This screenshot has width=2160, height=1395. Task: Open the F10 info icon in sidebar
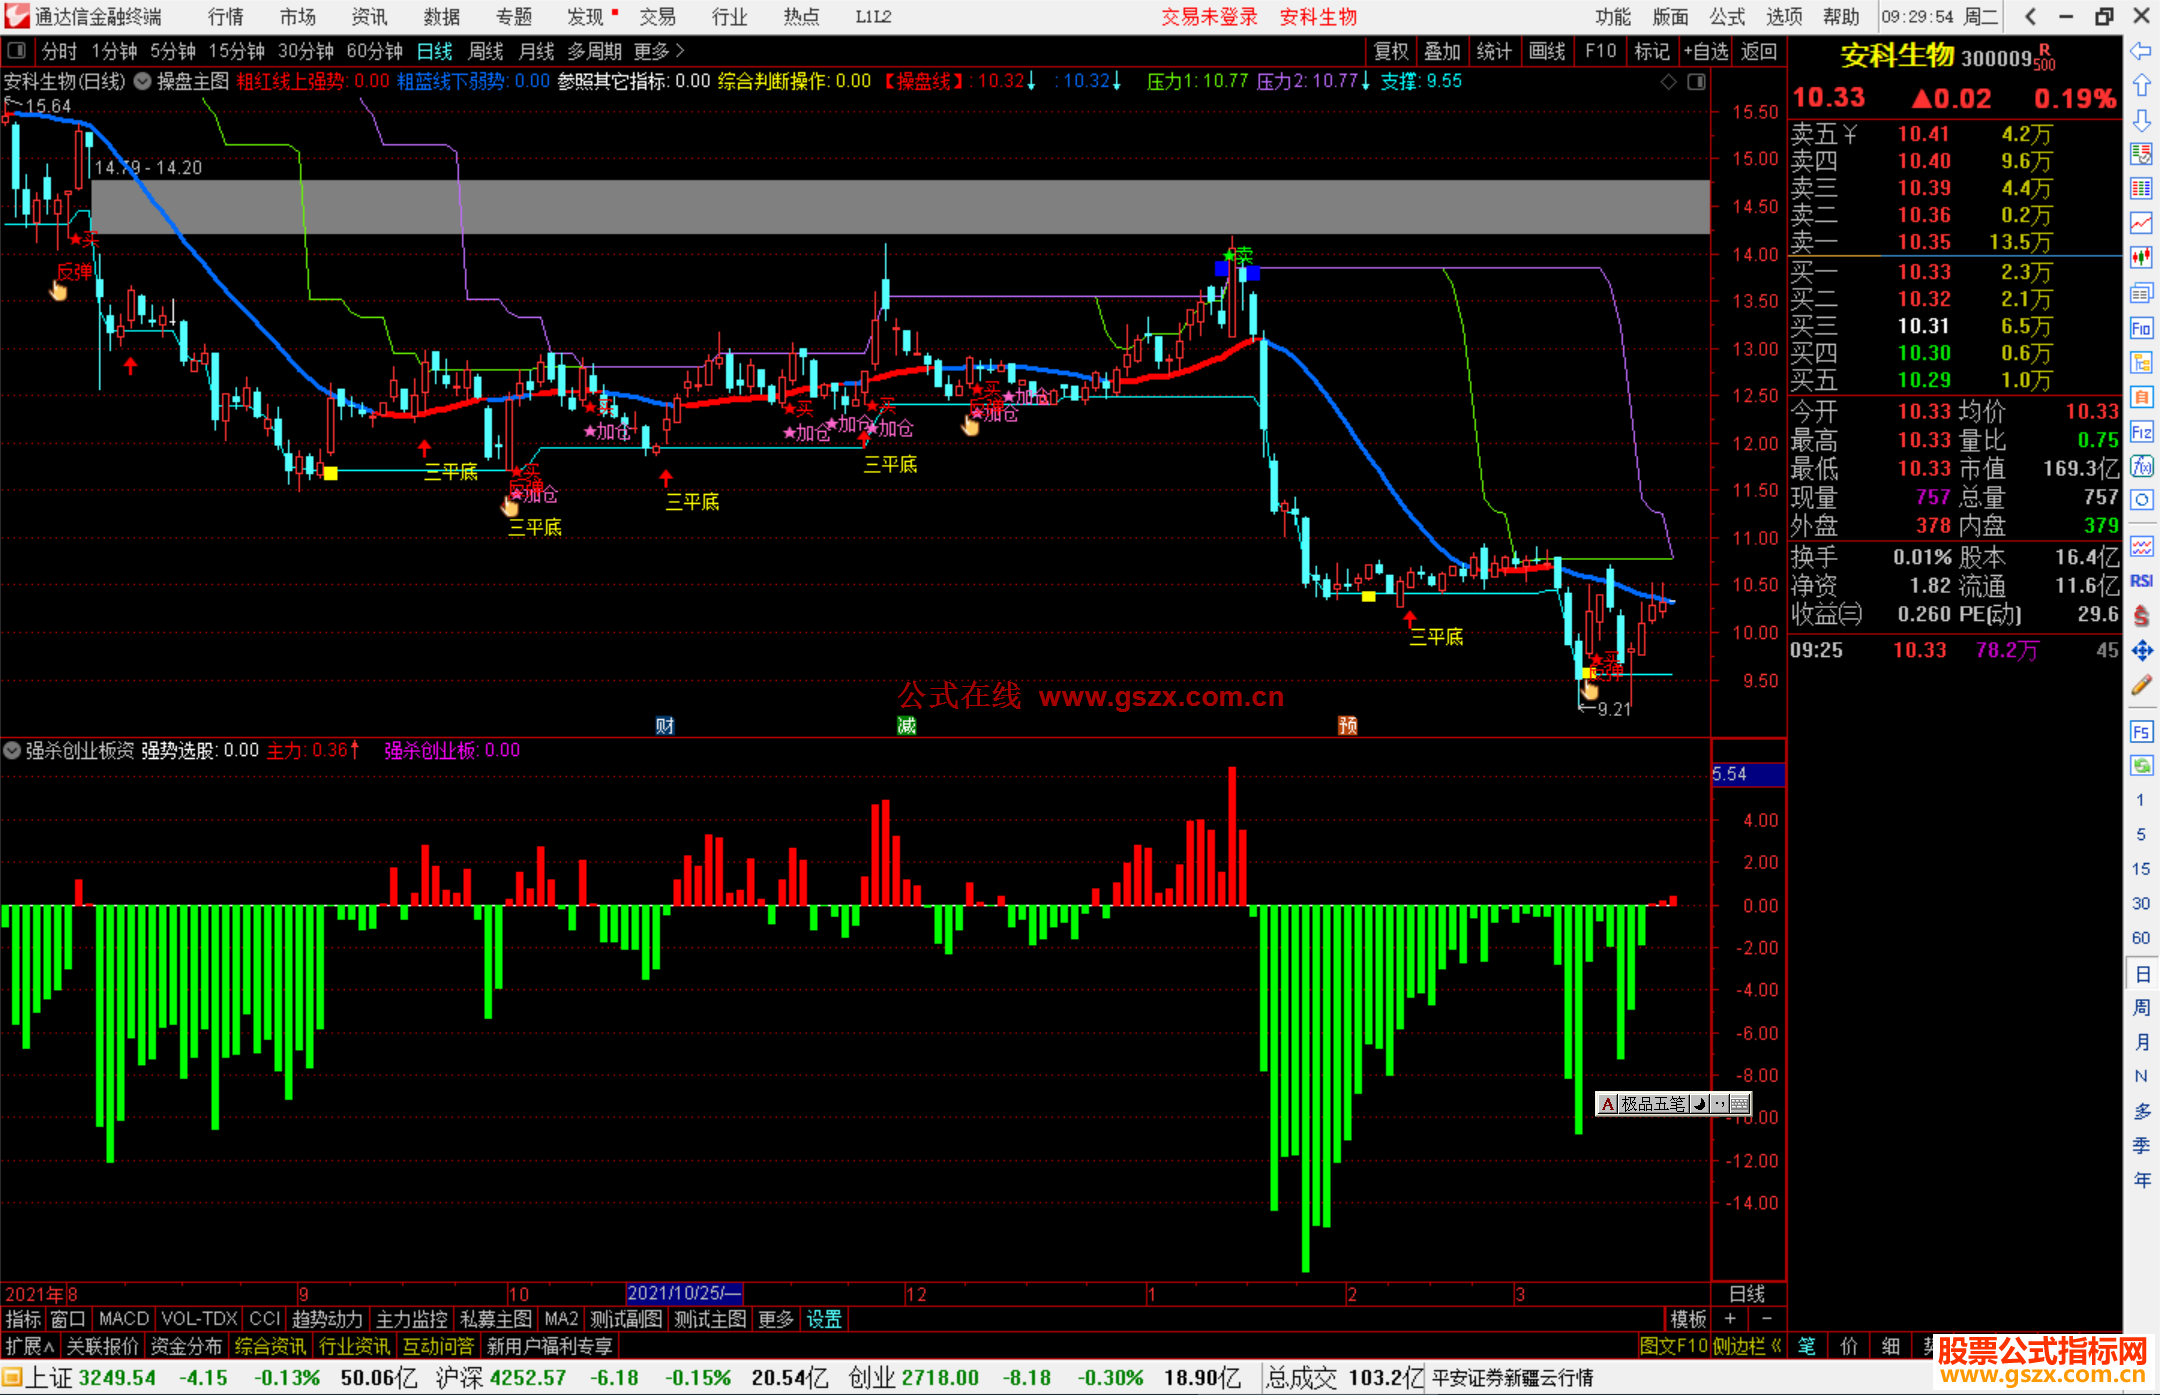[2141, 328]
